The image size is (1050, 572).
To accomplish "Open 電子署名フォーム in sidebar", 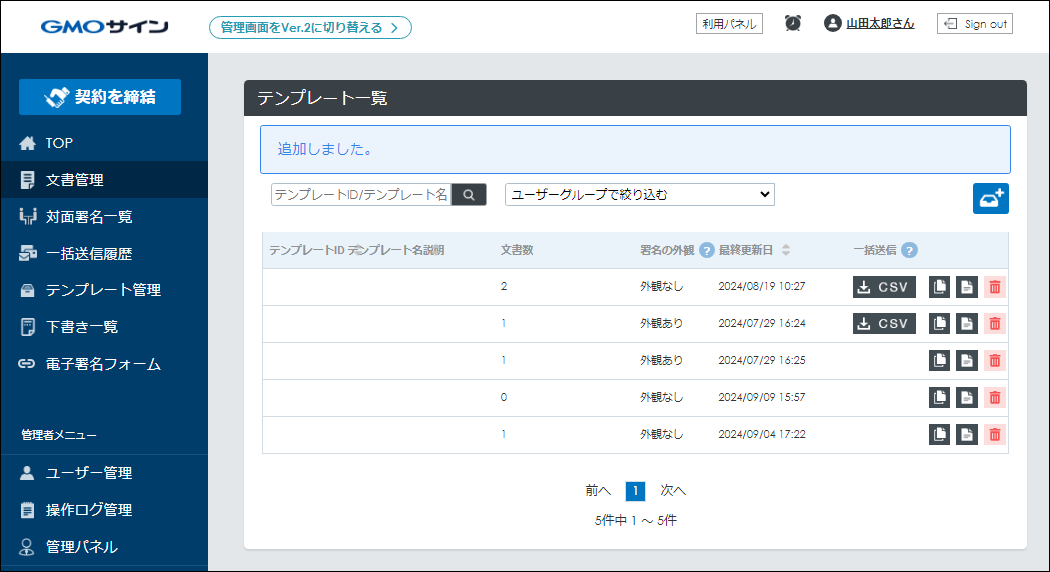I will [104, 364].
